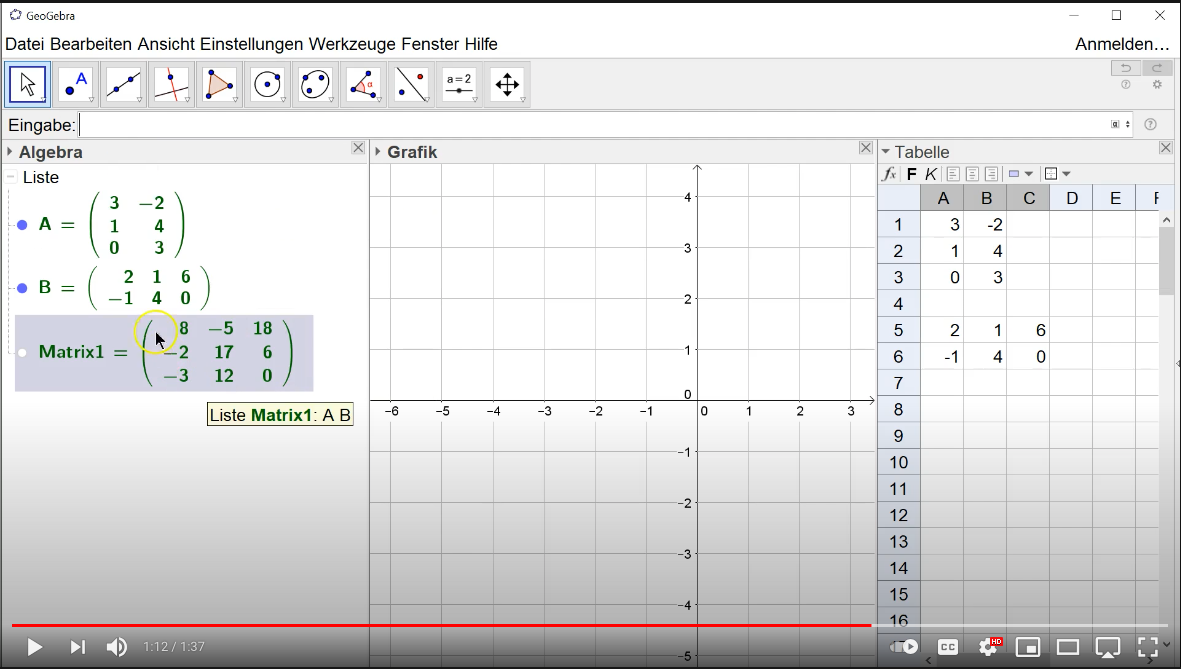Screen dimensions: 1181x669
Task: Open the cell background color swatch
Action: pyautogui.click(x=1013, y=173)
